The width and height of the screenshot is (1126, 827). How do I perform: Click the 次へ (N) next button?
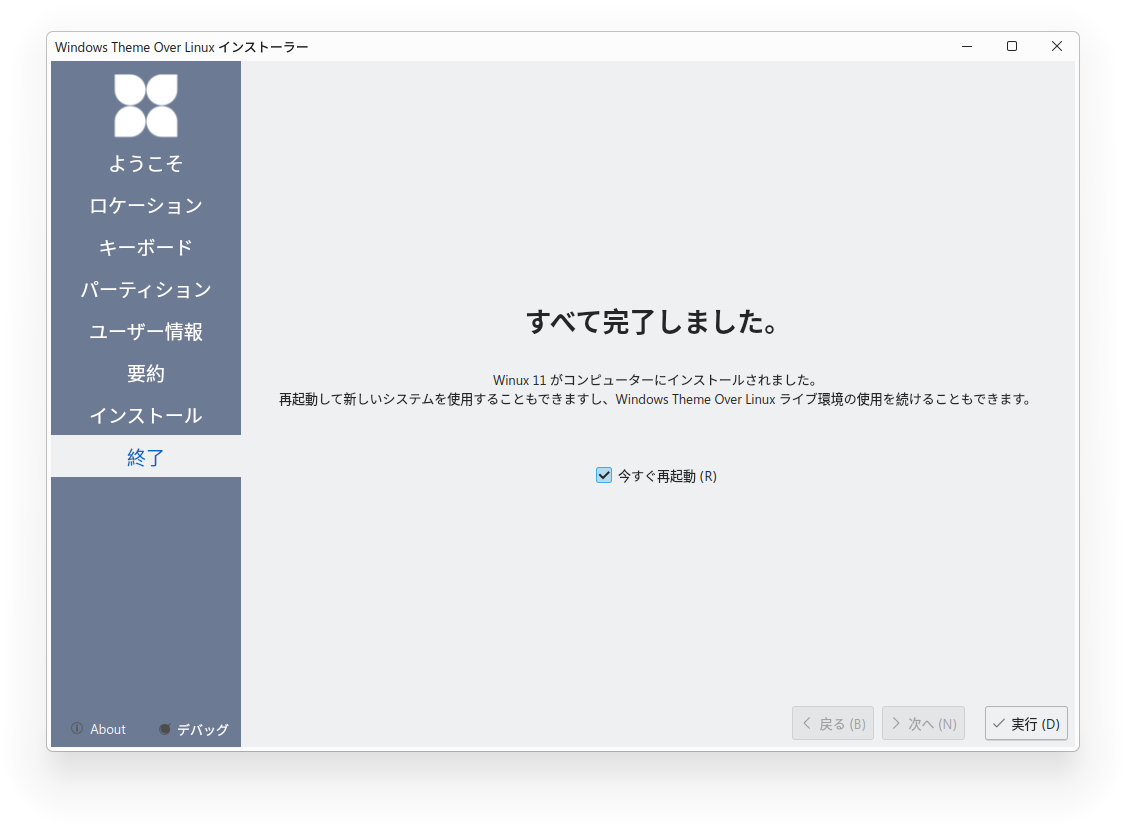tap(923, 724)
